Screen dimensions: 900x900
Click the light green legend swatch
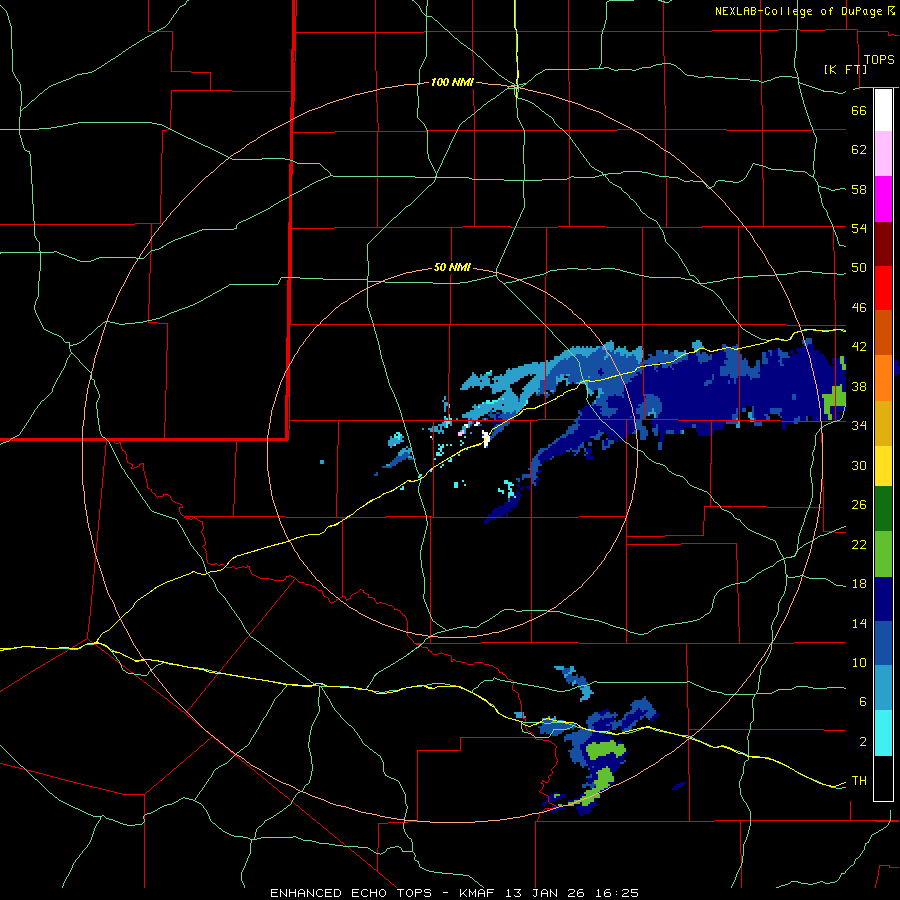point(883,554)
